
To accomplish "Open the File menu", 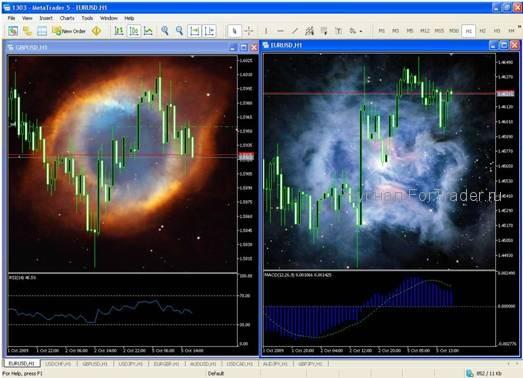I will 11,18.
